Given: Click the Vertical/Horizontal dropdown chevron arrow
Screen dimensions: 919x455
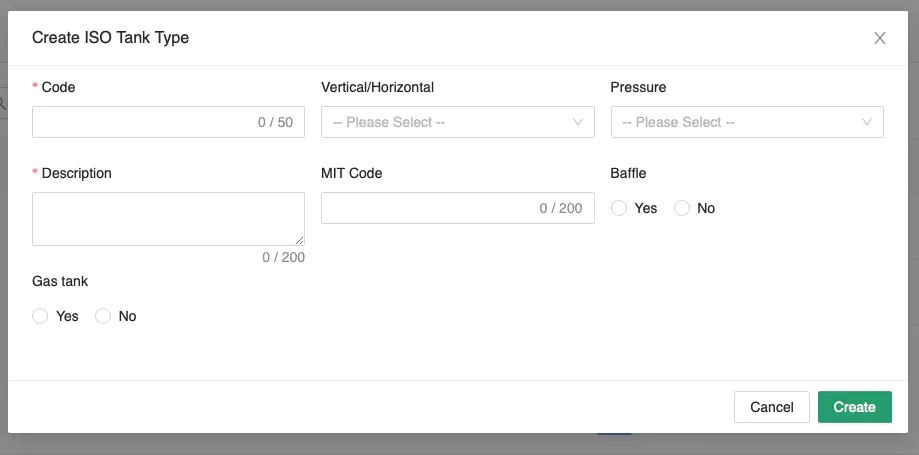Looking at the screenshot, I should coord(578,122).
